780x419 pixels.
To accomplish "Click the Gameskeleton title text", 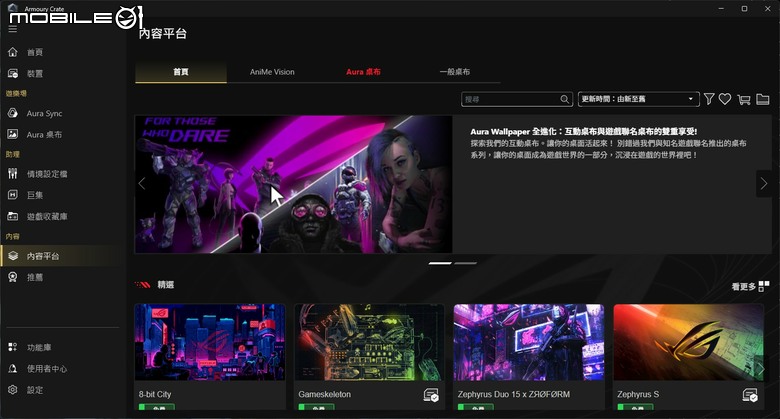I will coord(324,394).
